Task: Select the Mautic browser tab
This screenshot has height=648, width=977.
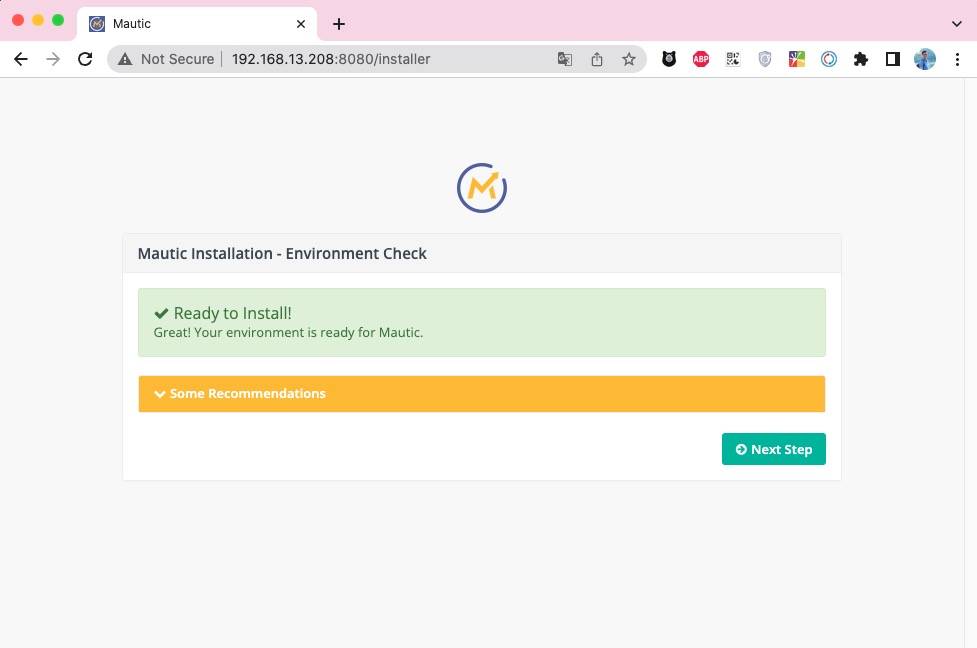Action: click(196, 24)
